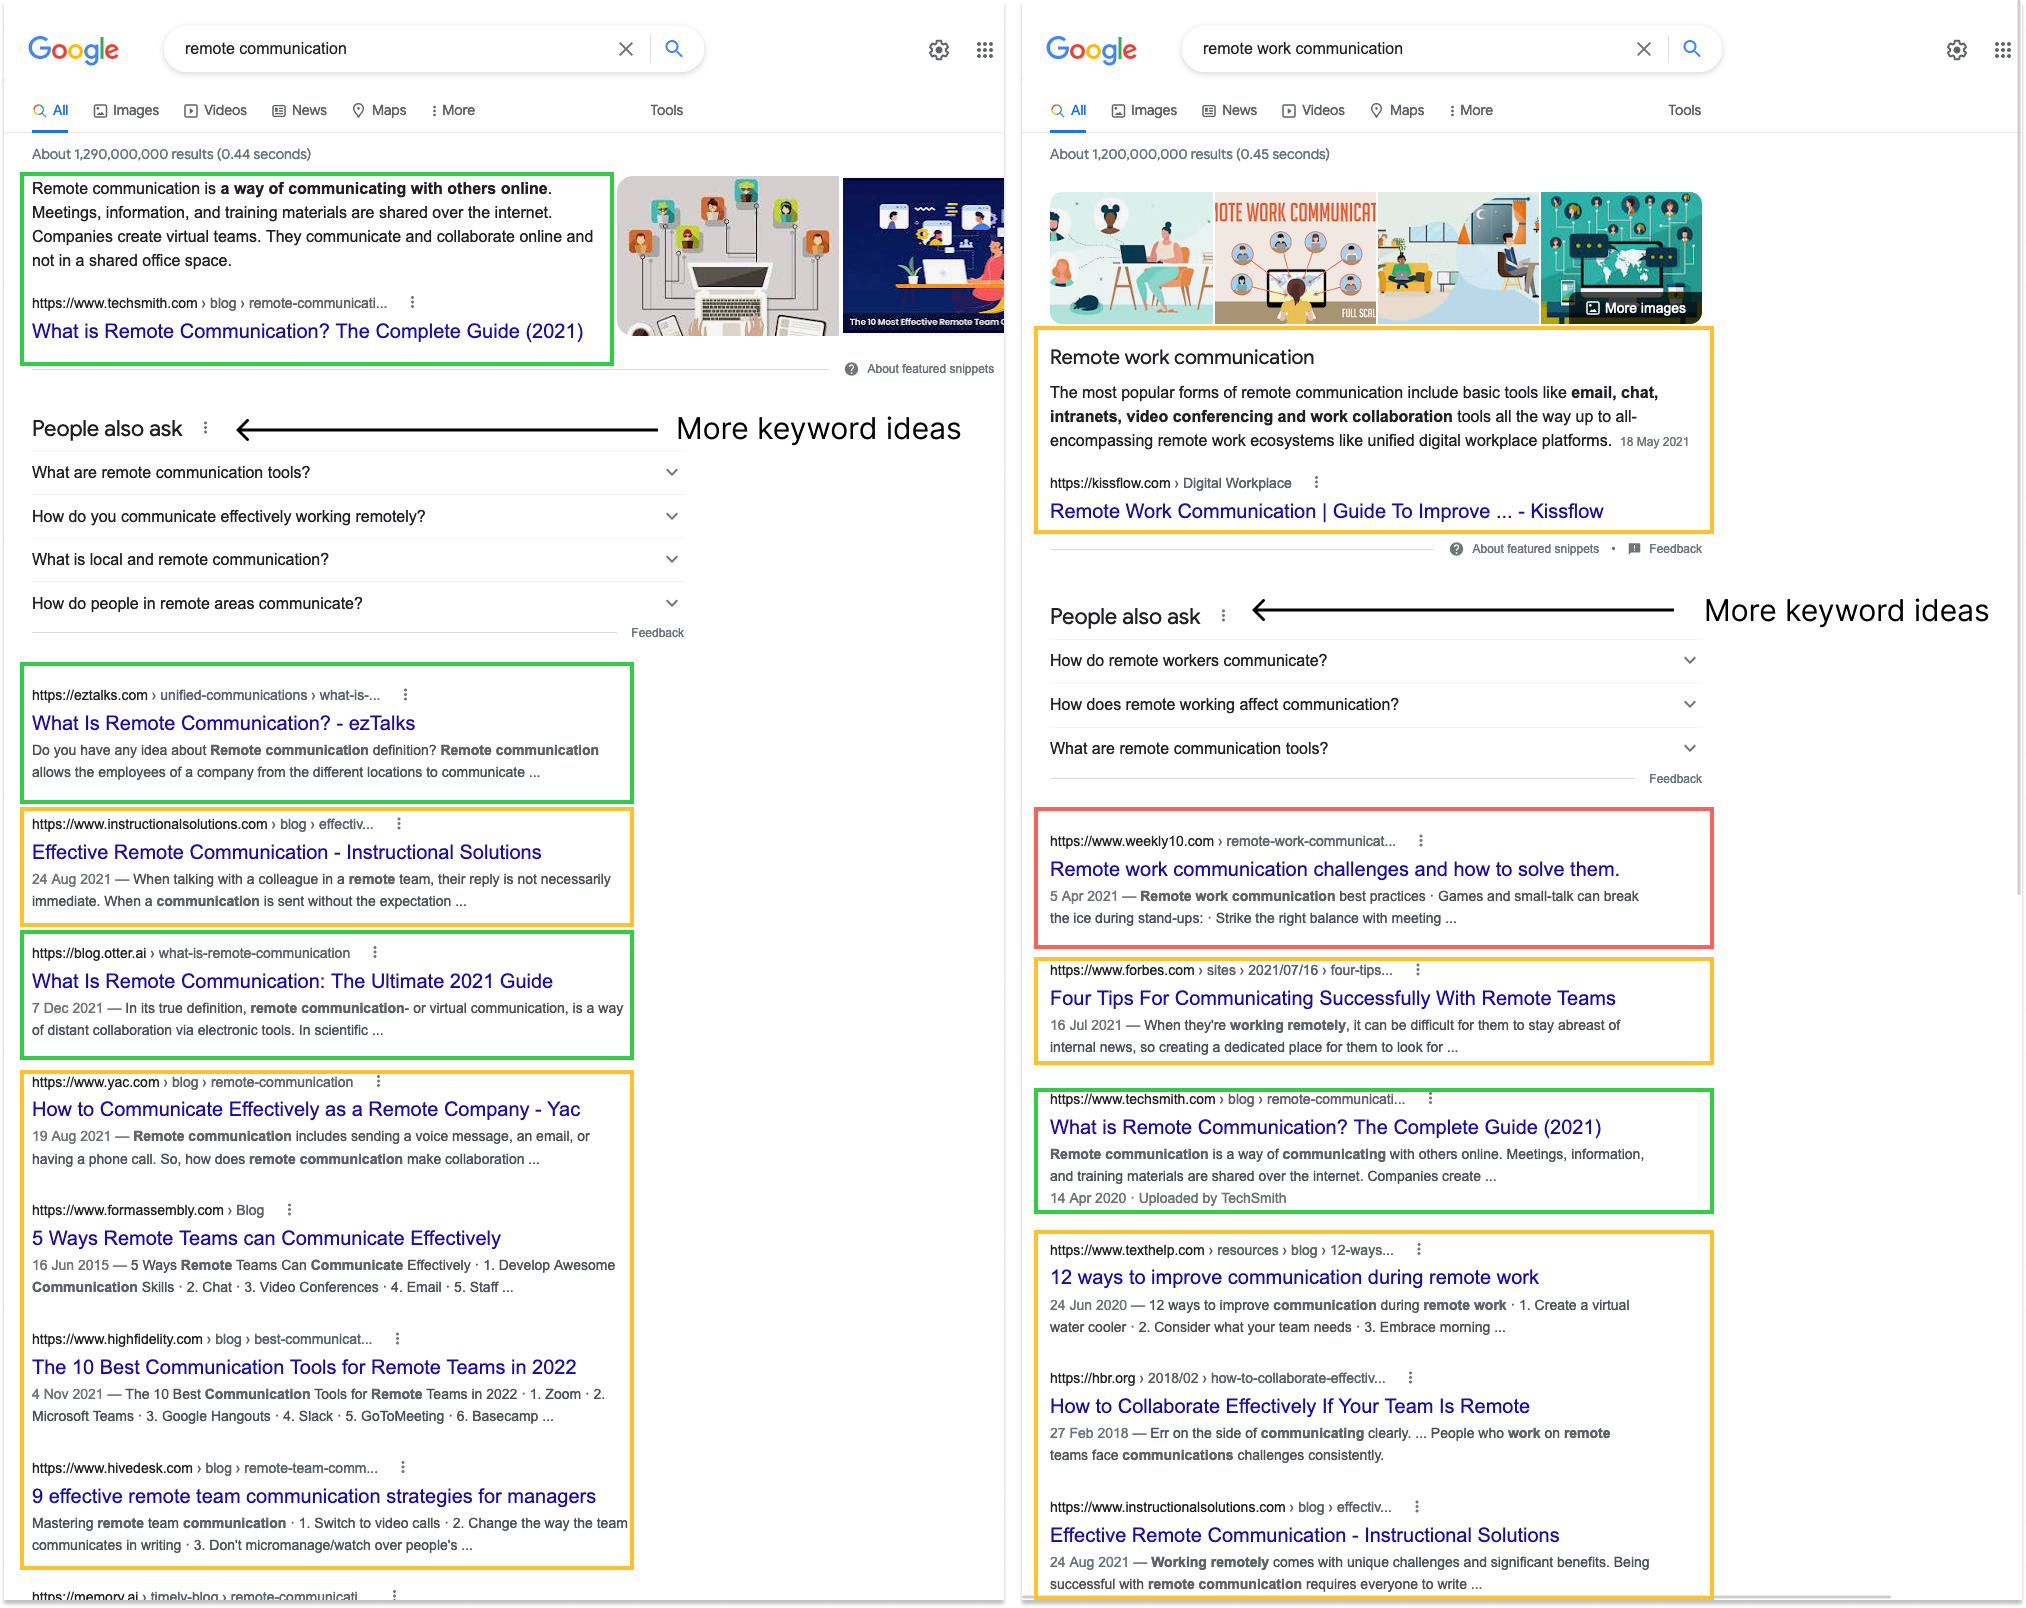The height and width of the screenshot is (1608, 2026).
Task: Switch to the Images tab in the left window
Action: click(126, 110)
